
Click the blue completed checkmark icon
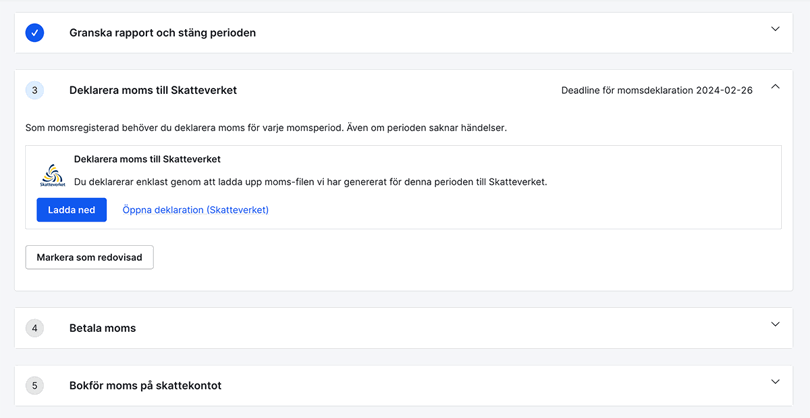pos(35,33)
